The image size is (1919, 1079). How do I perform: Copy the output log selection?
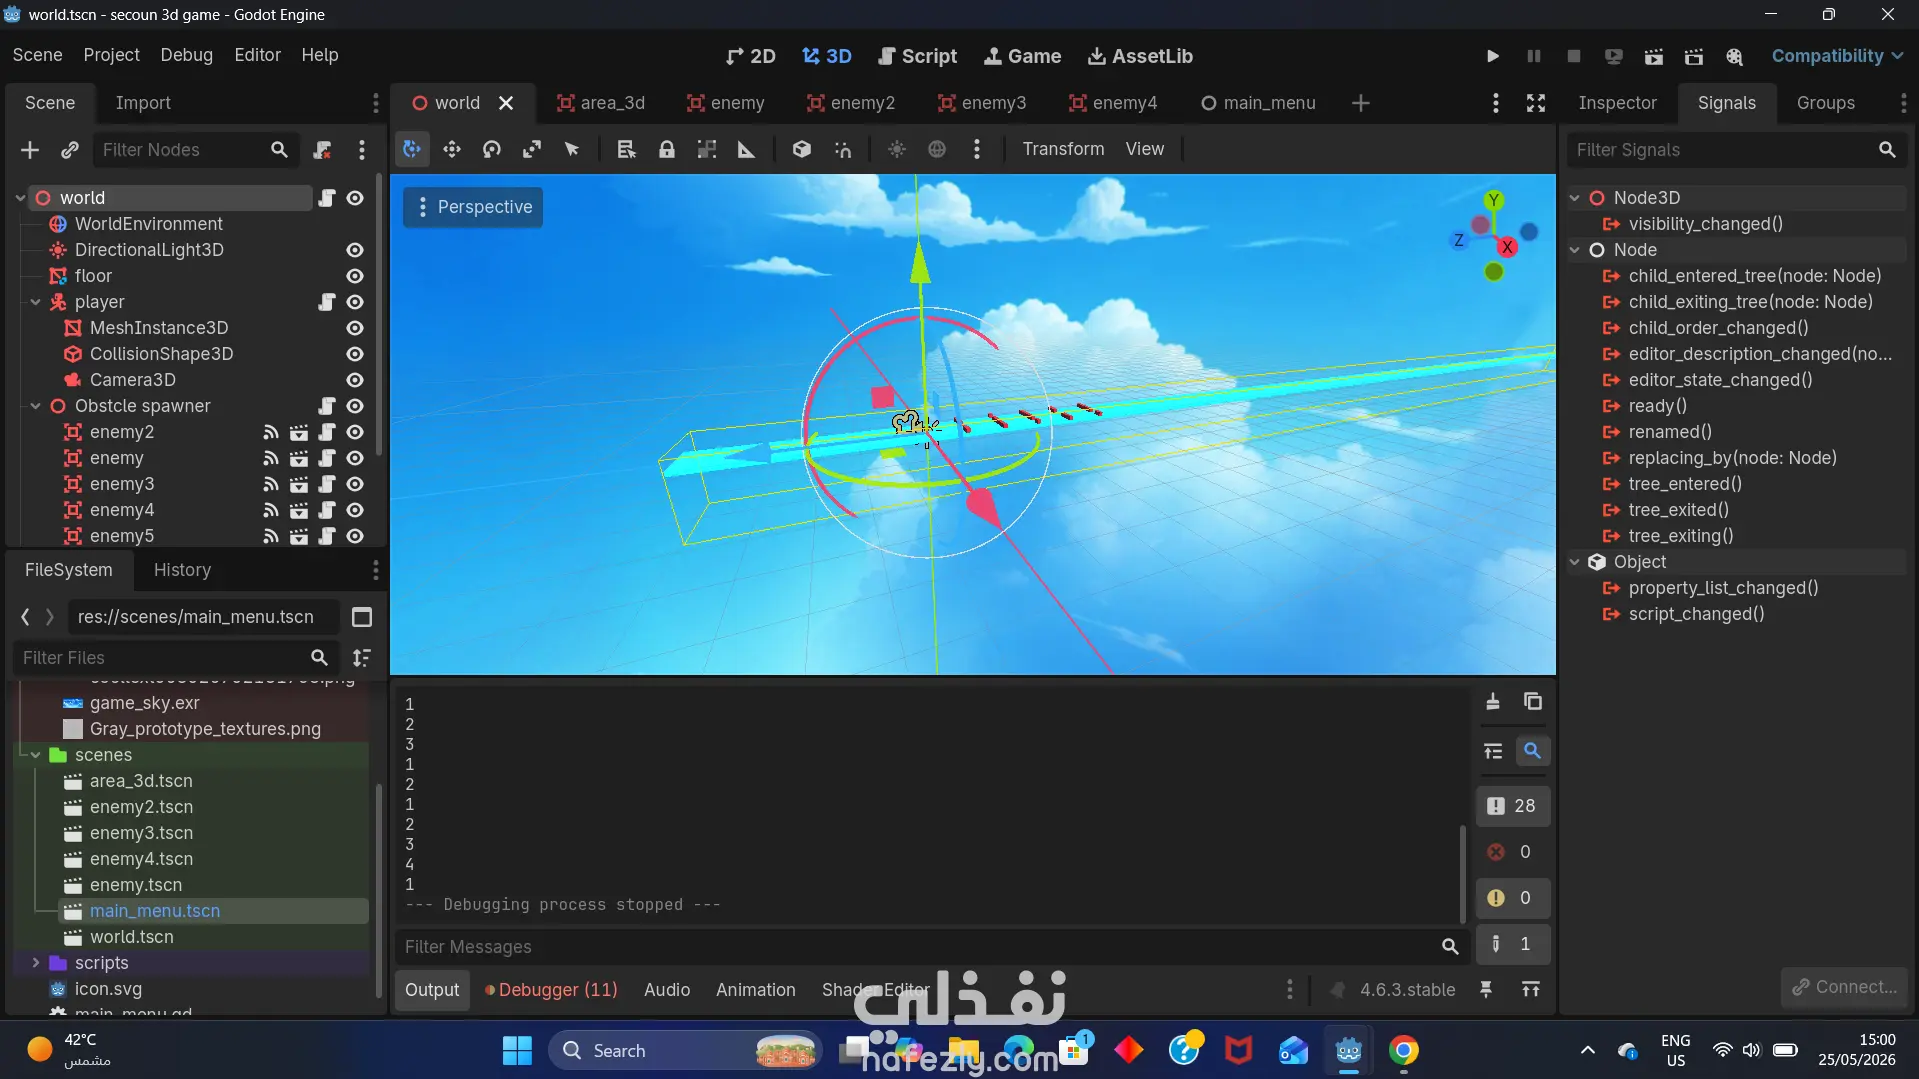tap(1533, 701)
